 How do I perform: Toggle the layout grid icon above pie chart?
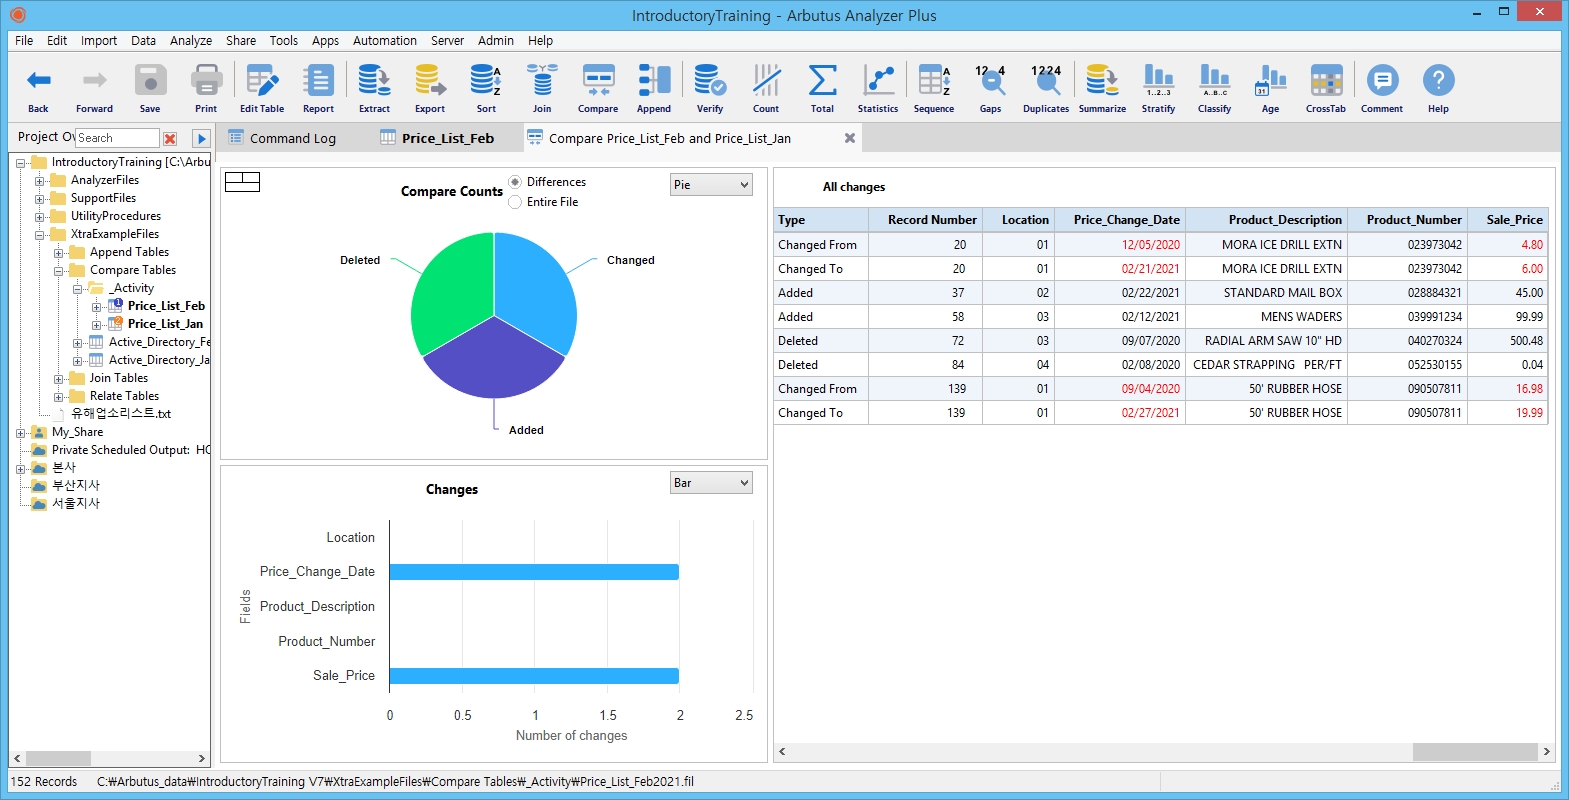(x=242, y=181)
